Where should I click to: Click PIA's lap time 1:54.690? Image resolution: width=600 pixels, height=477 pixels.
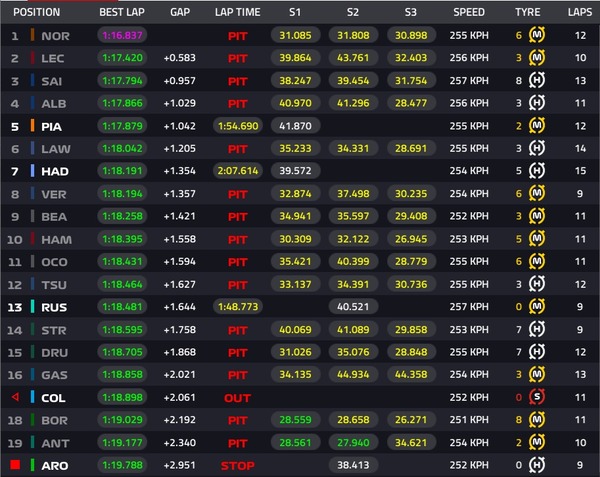coord(237,126)
